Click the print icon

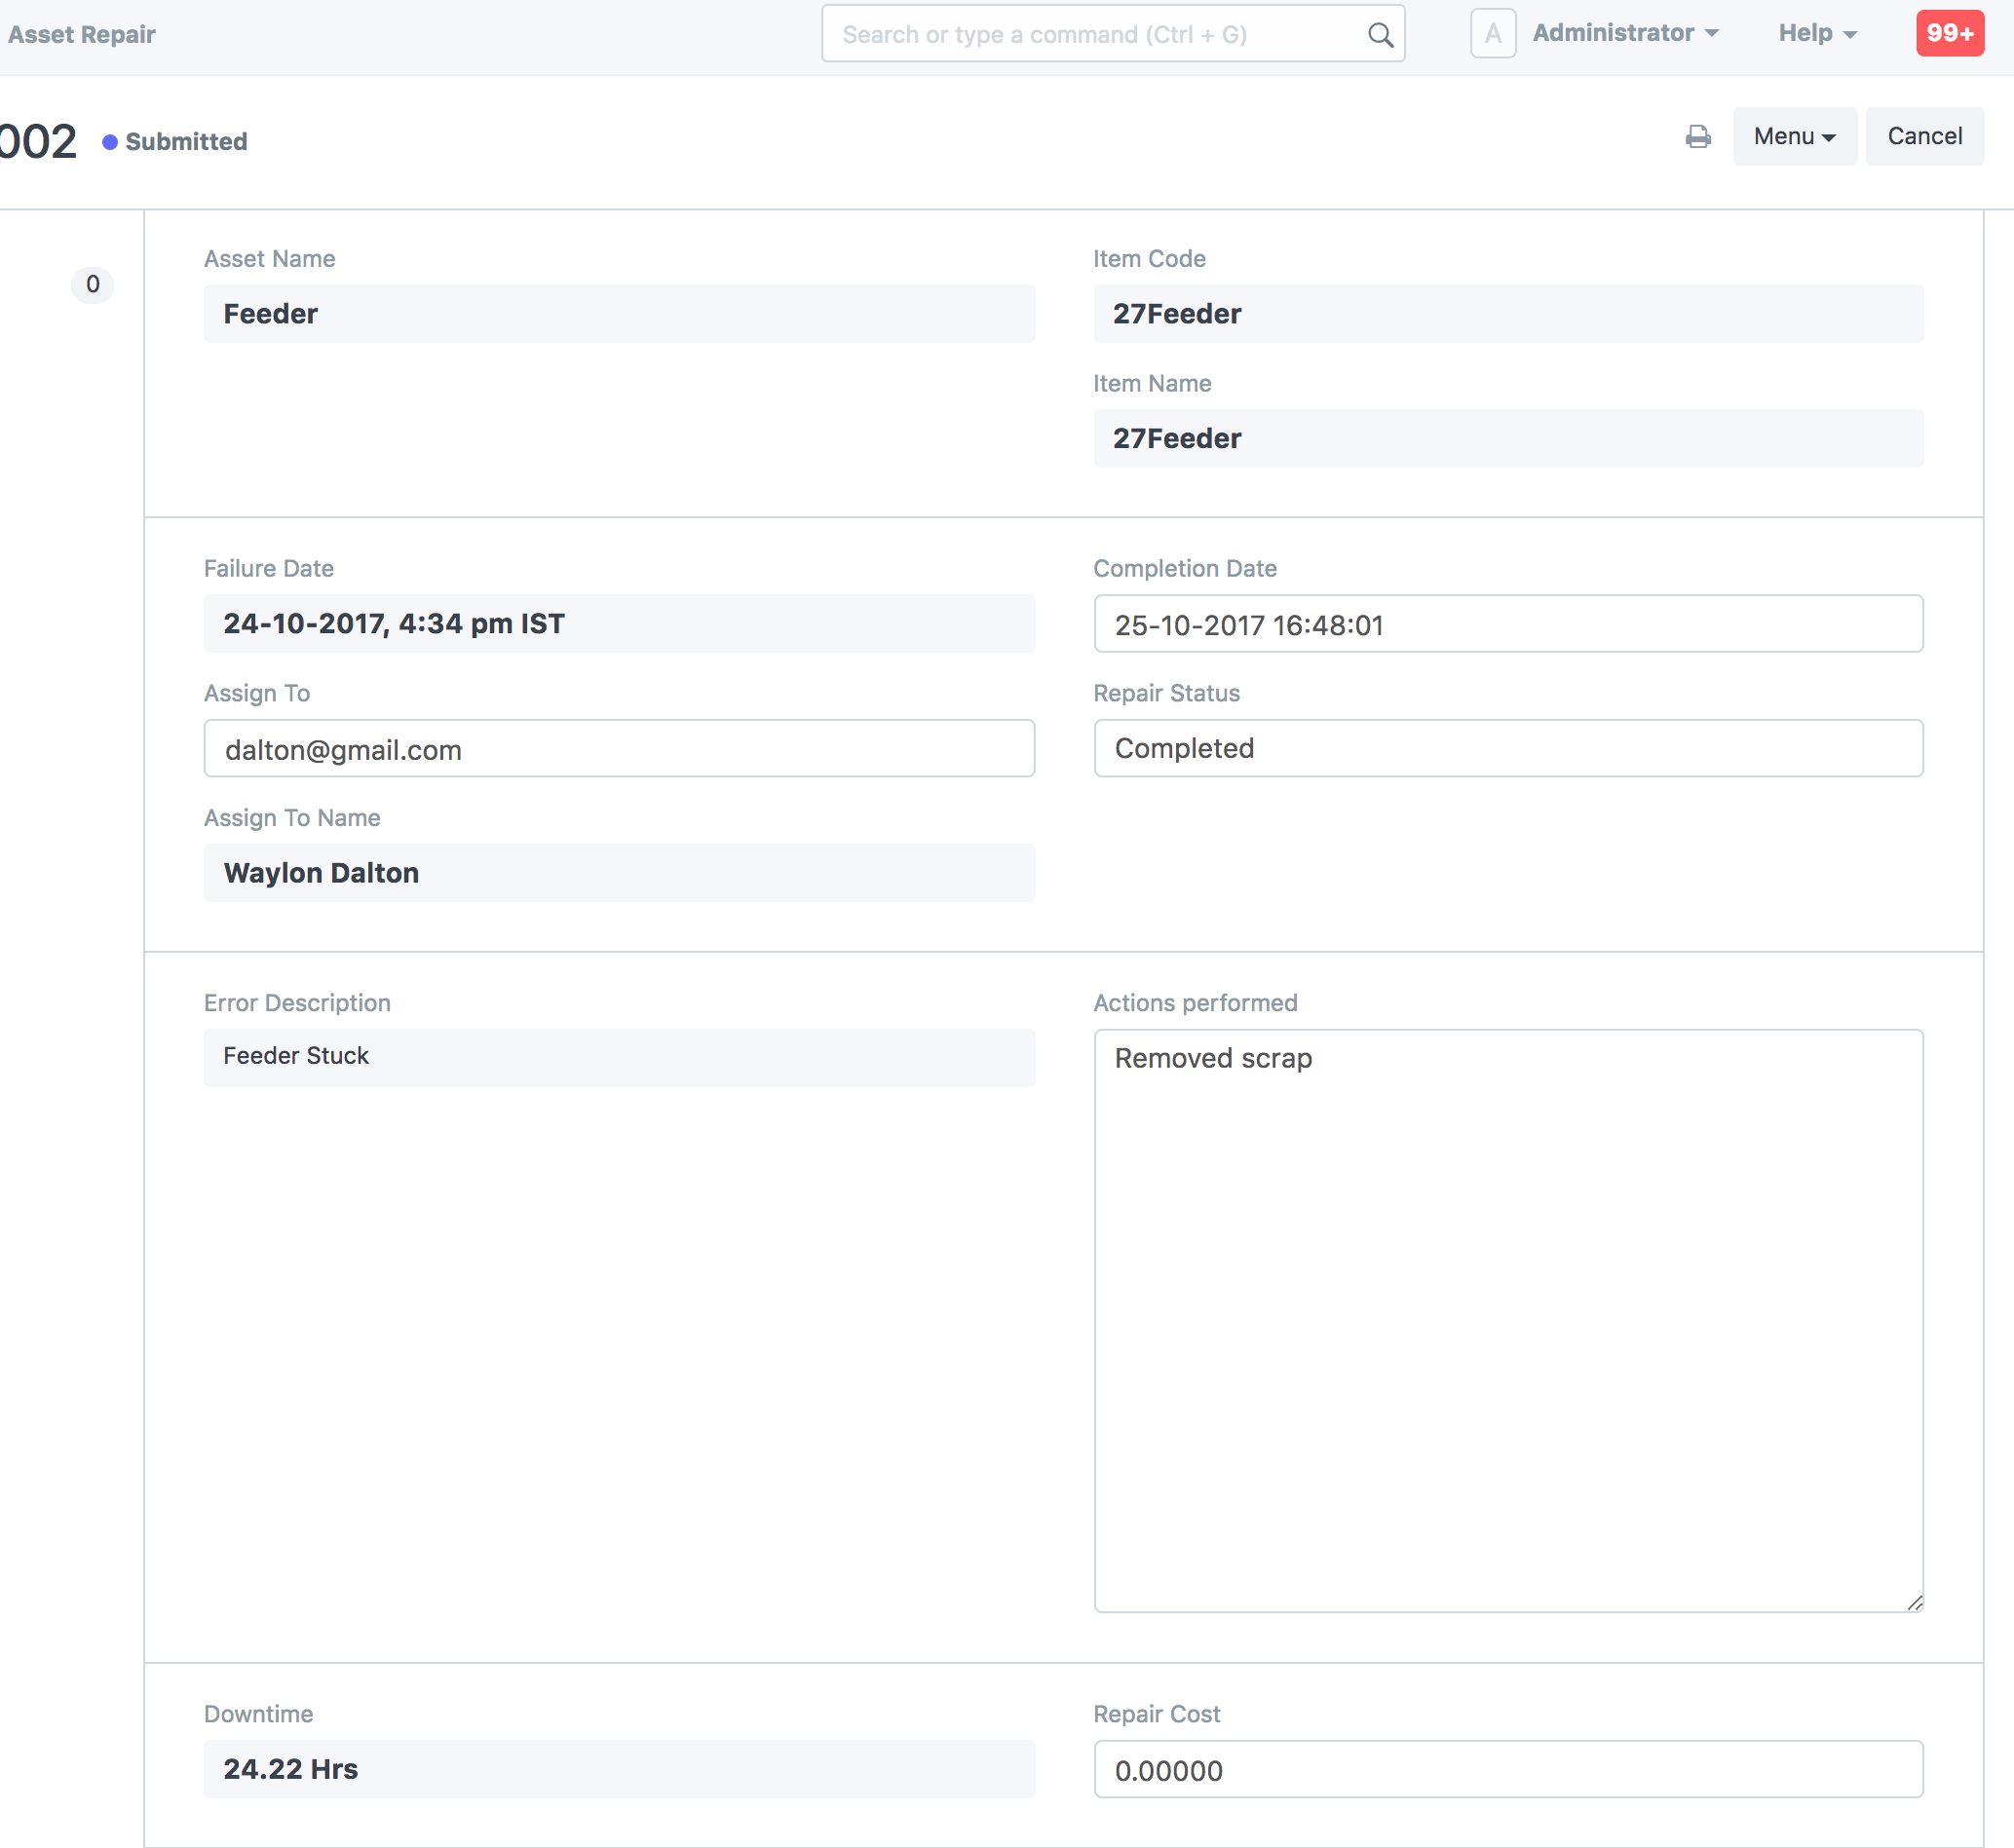coord(1697,136)
